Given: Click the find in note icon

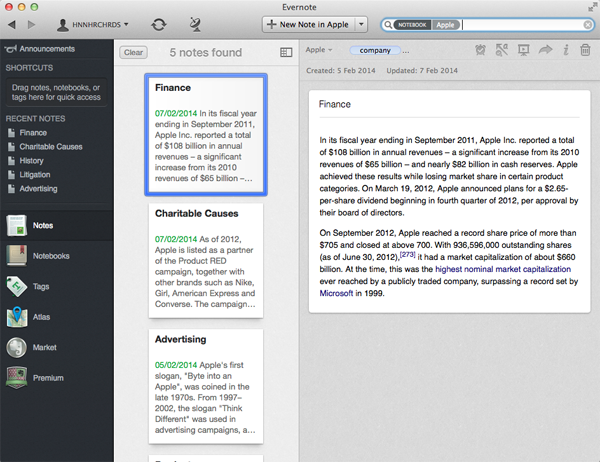Looking at the screenshot, I should (502, 50).
